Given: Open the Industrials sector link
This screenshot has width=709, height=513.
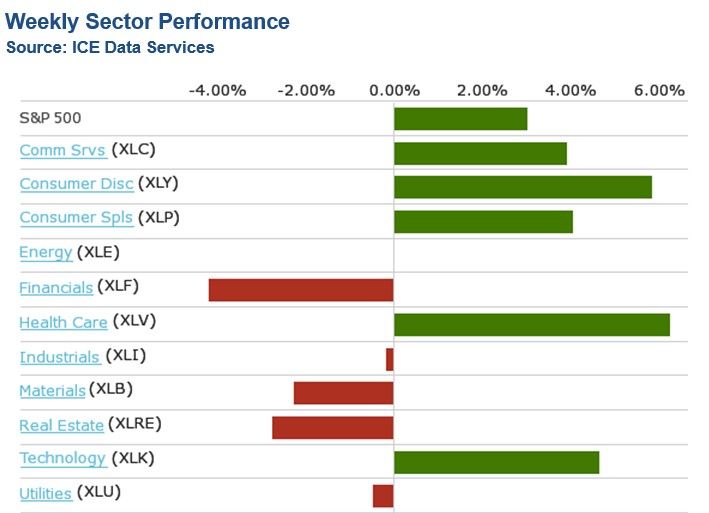Looking at the screenshot, I should [x=60, y=357].
